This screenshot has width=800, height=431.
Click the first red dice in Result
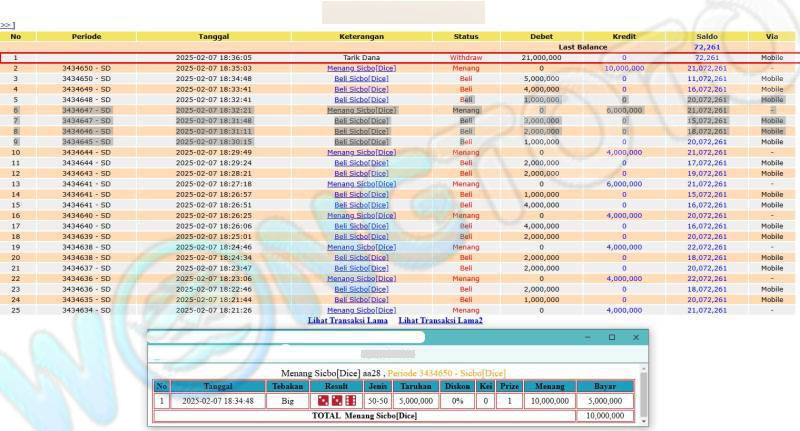pyautogui.click(x=324, y=401)
